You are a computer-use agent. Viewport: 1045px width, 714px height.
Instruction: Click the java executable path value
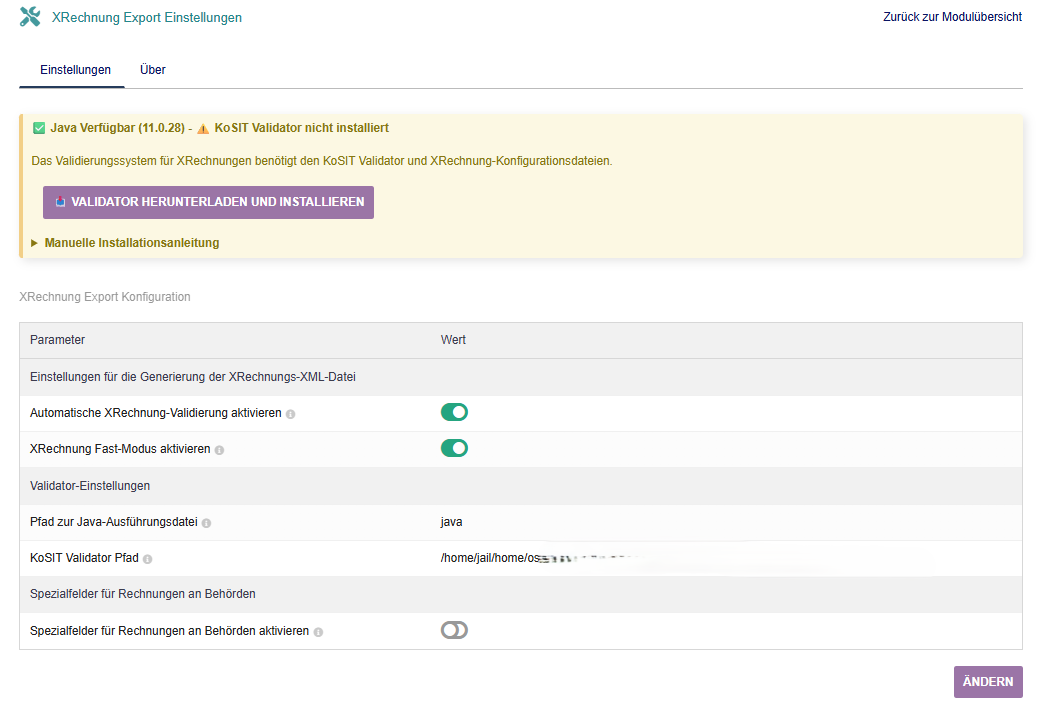[452, 522]
